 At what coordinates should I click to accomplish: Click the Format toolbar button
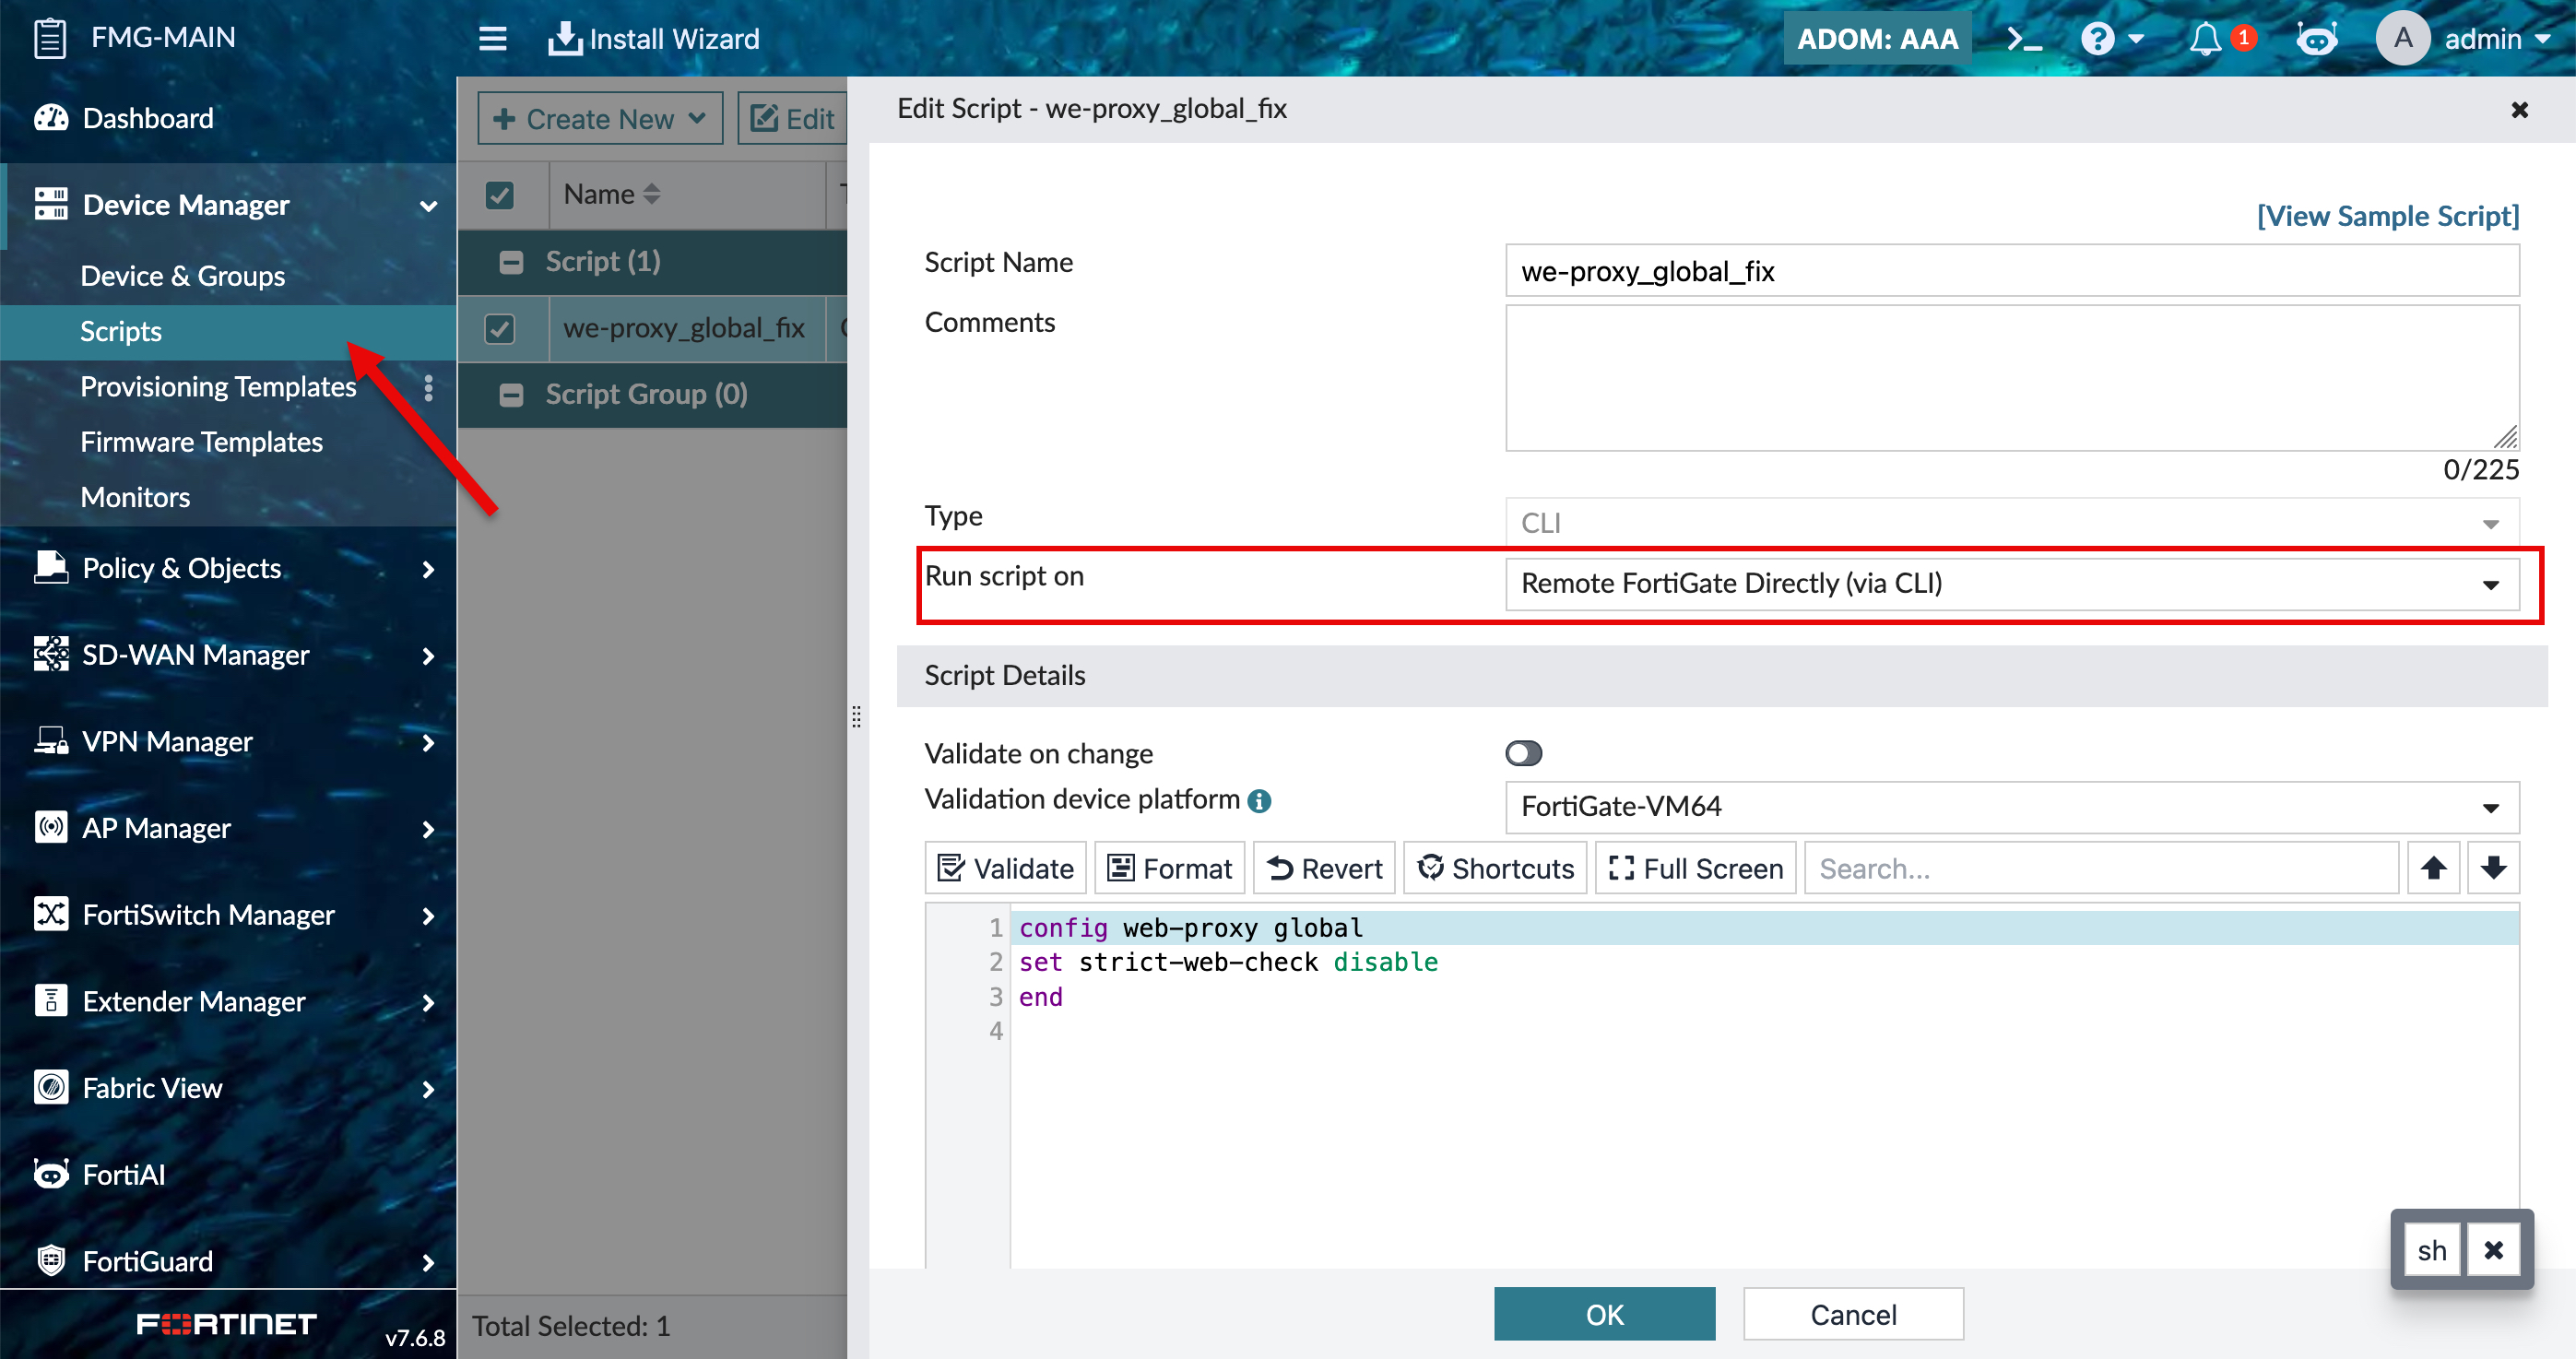click(1169, 867)
